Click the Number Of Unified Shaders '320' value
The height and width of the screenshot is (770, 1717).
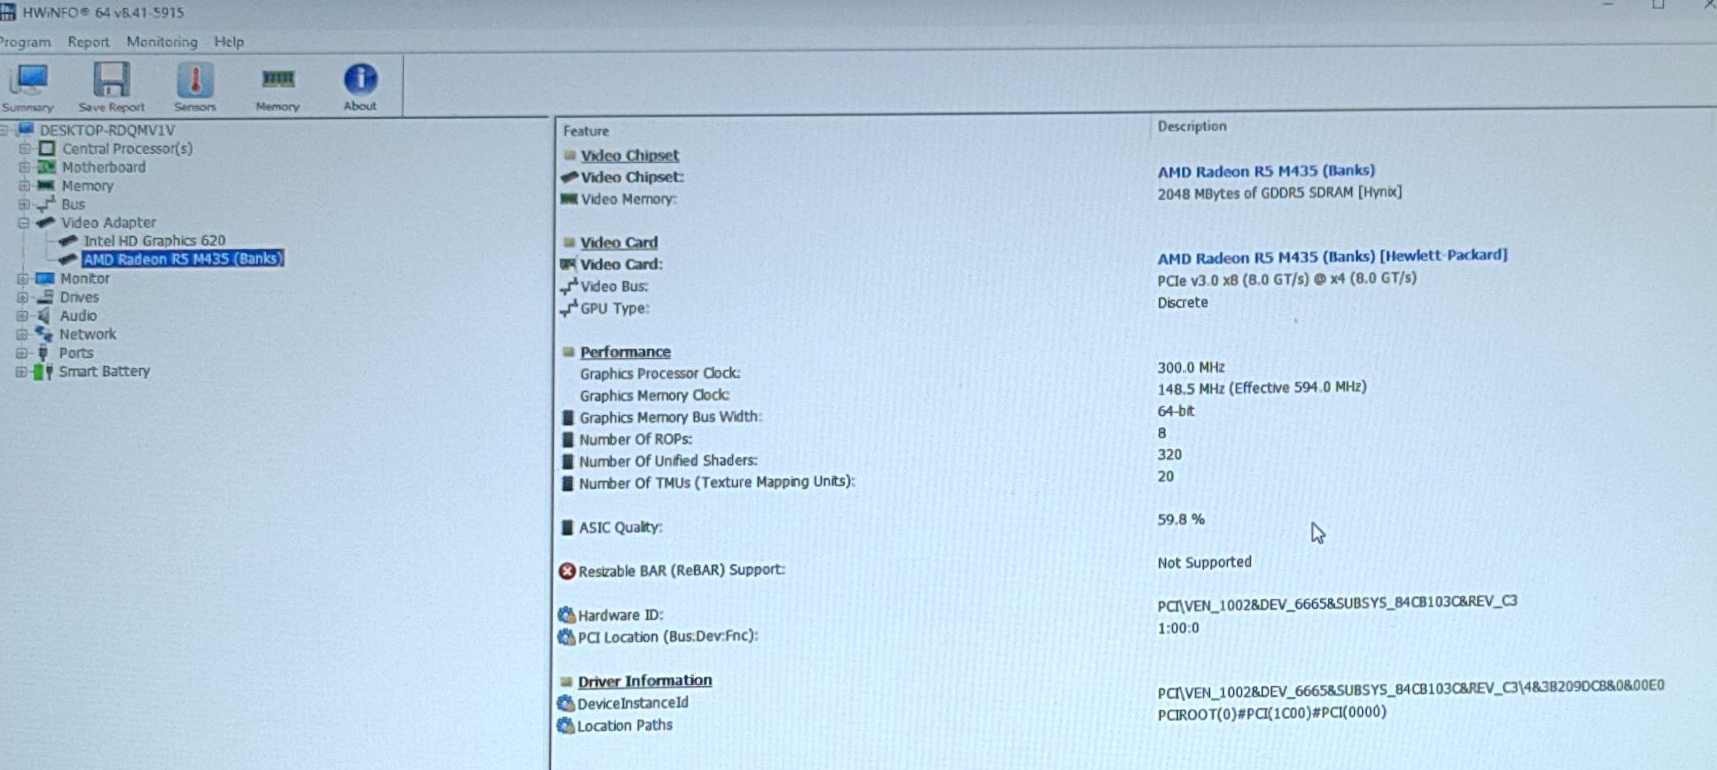coord(1169,454)
